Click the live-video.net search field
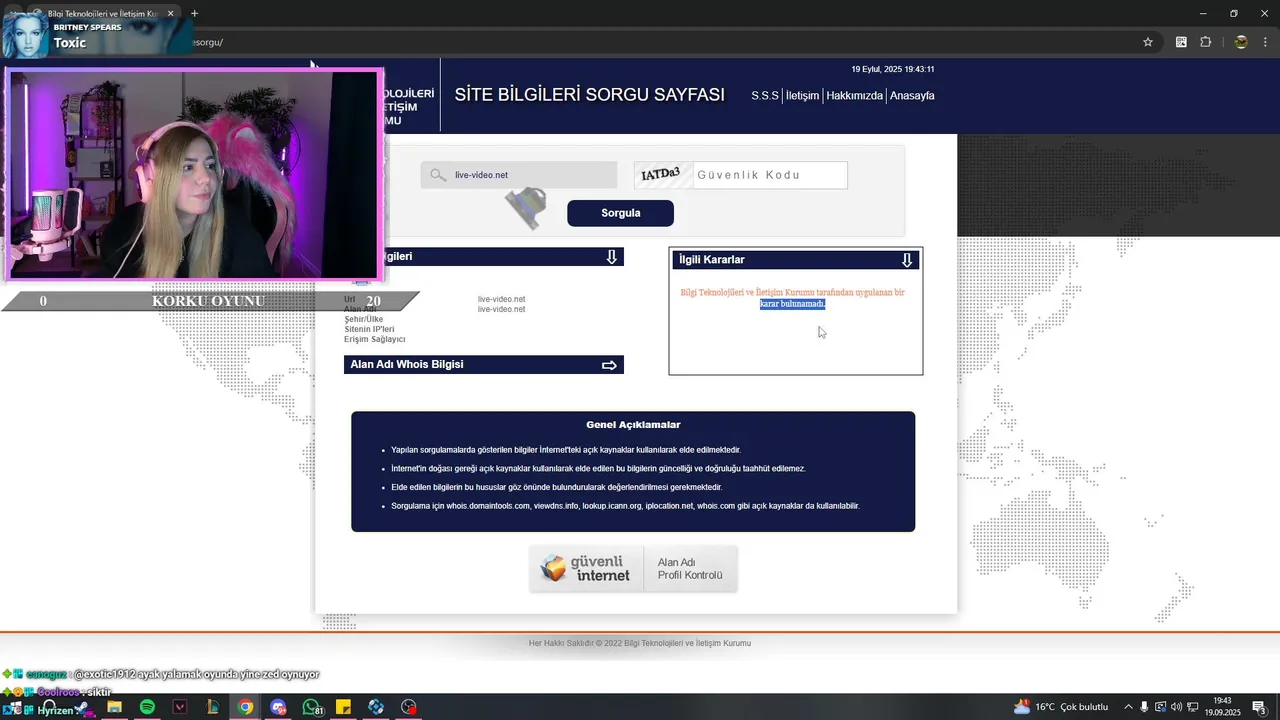Viewport: 1280px width, 720px height. [519, 175]
